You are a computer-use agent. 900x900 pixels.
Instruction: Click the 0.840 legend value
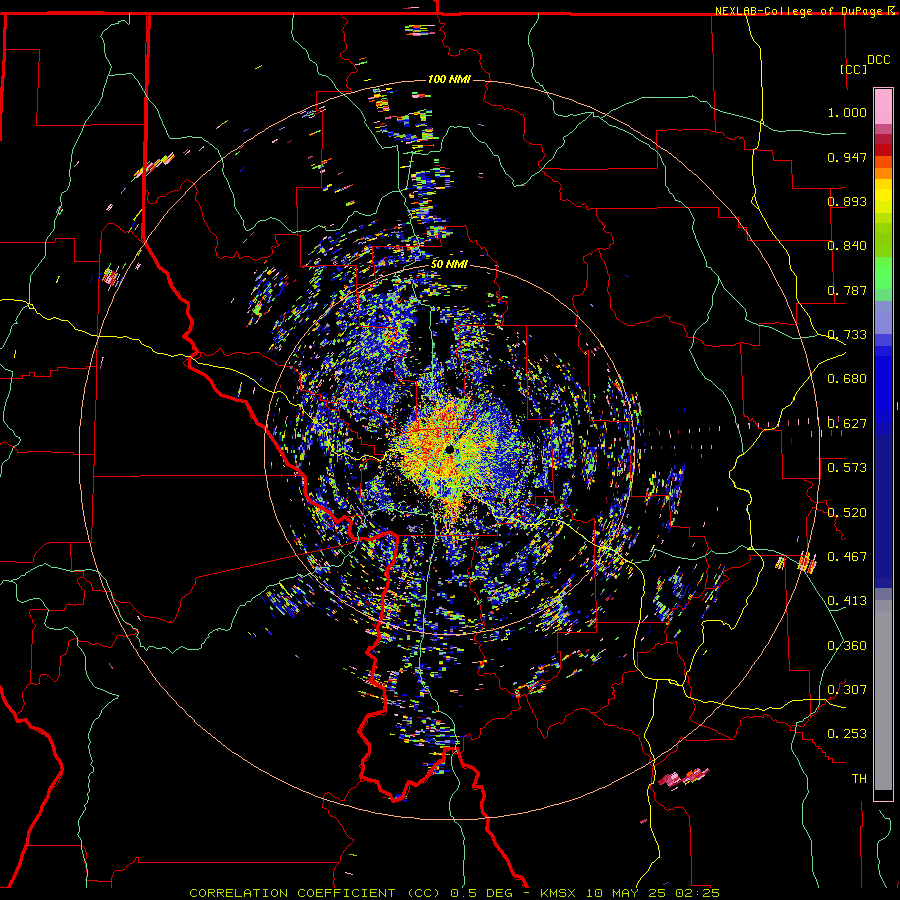click(847, 246)
